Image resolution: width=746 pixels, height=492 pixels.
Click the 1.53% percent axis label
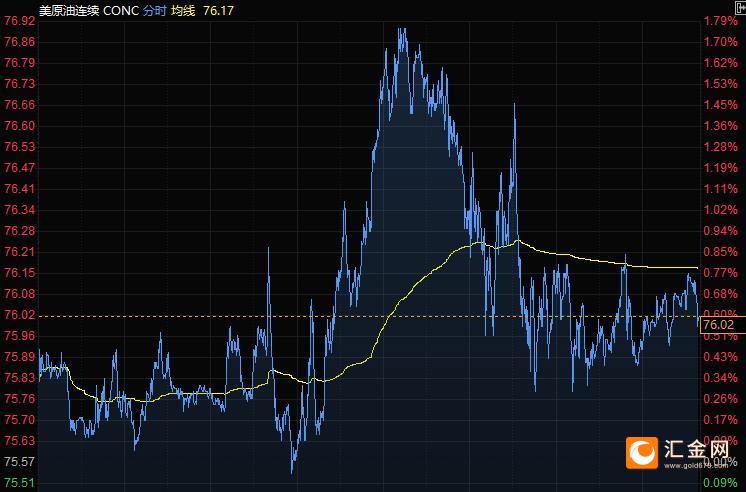[721, 84]
